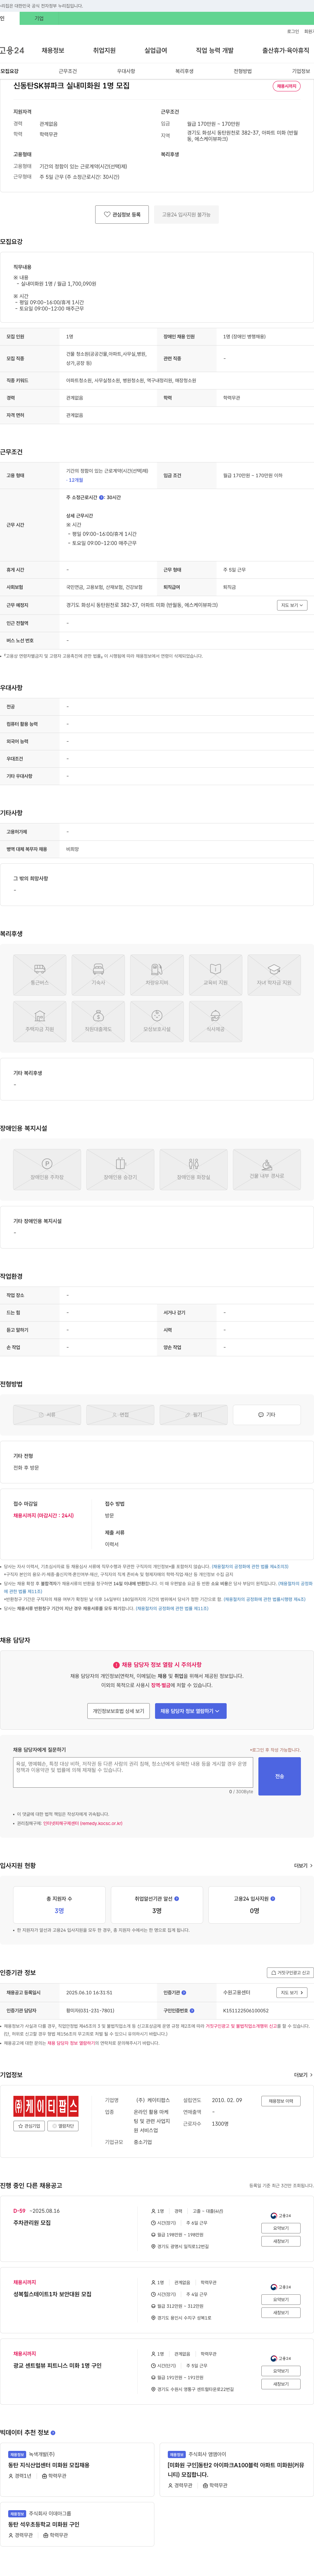Image resolution: width=314 pixels, height=2576 pixels.
Task: Open the 채용정보 top menu
Action: (x=53, y=50)
